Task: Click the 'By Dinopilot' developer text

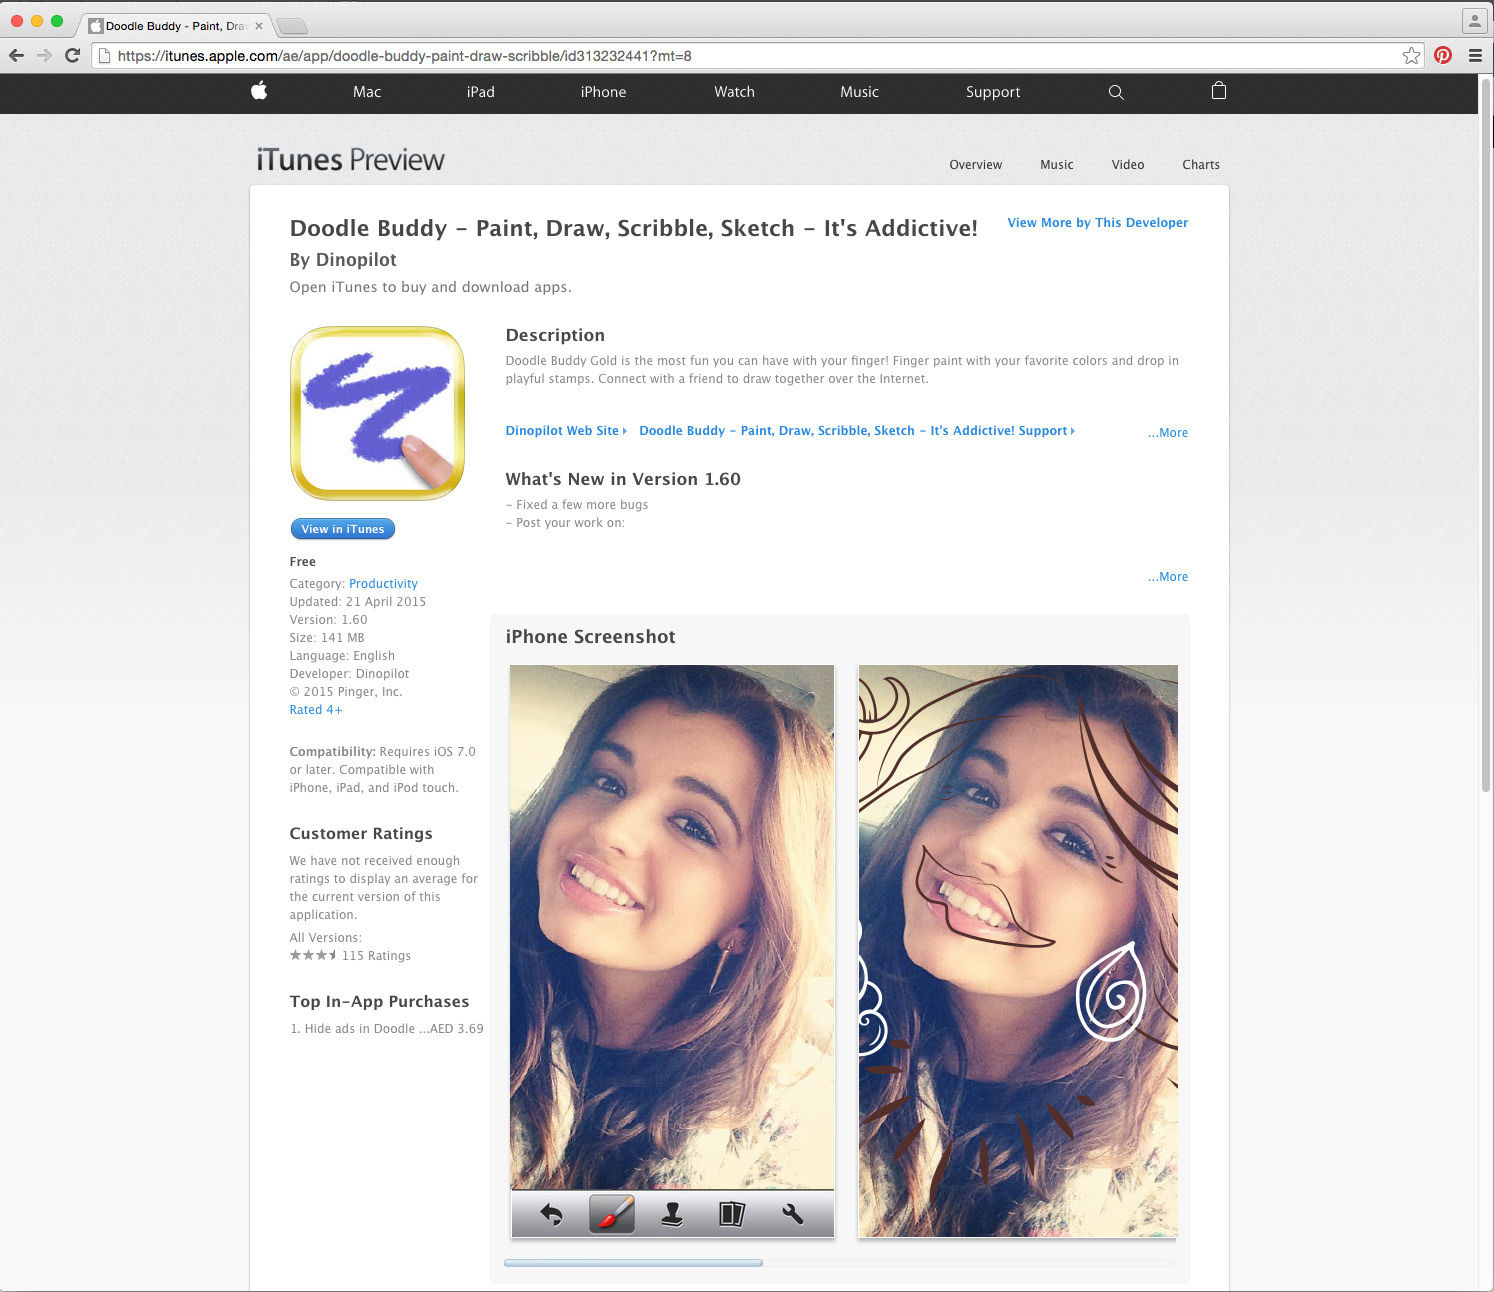Action: click(343, 260)
